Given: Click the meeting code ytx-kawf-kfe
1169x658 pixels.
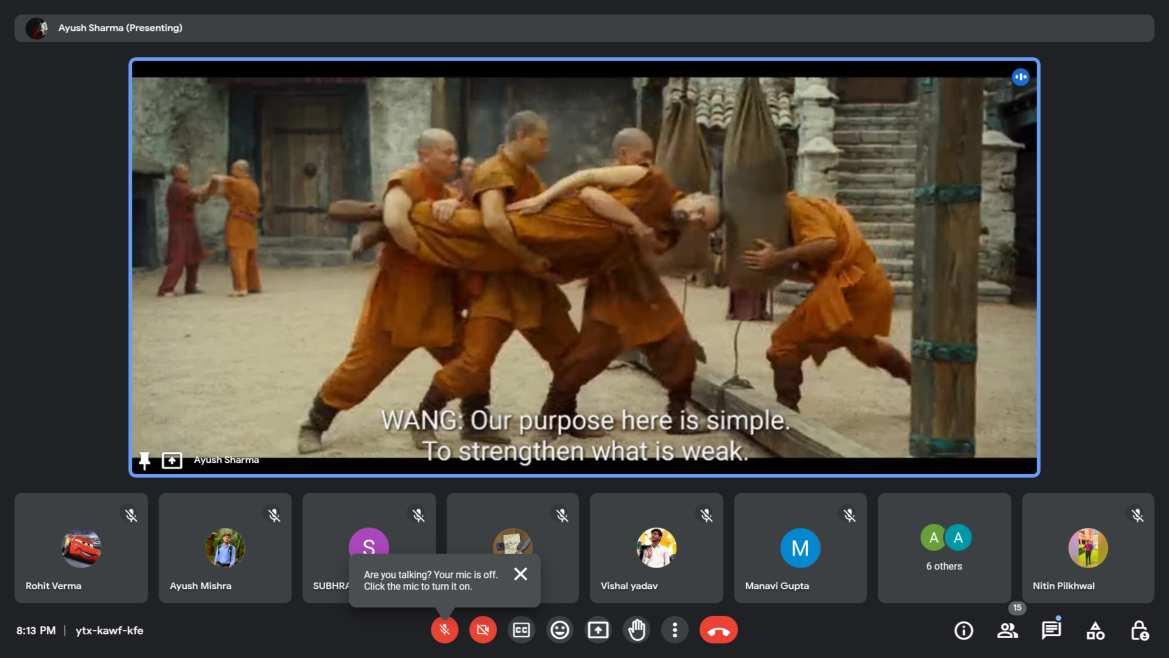Looking at the screenshot, I should coord(110,630).
